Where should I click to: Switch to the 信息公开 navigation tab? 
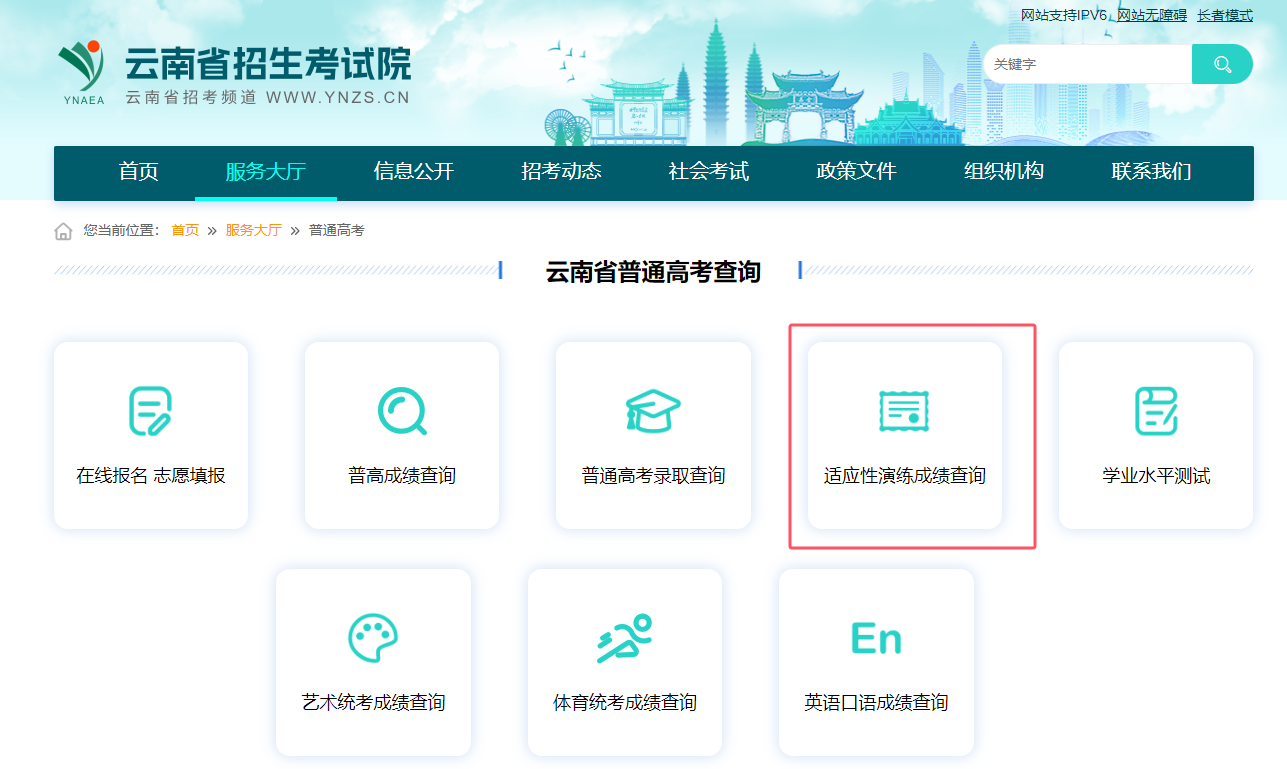(x=414, y=172)
